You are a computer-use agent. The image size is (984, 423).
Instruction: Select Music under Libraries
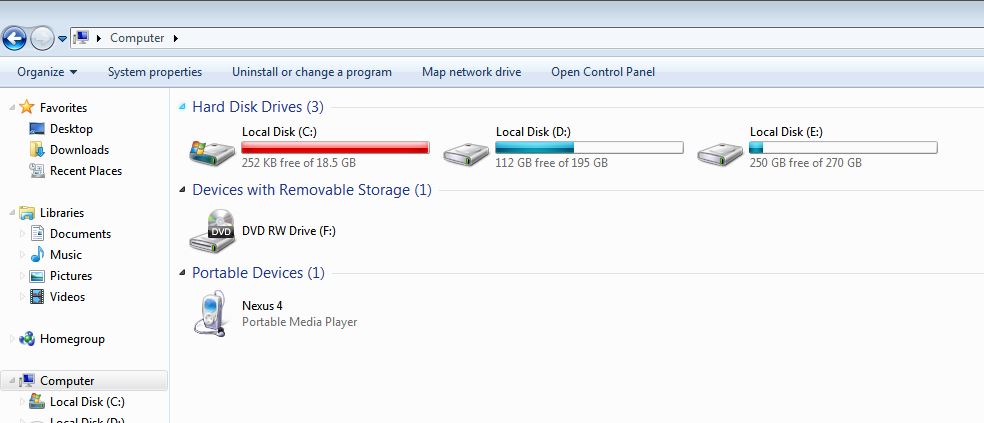(66, 255)
